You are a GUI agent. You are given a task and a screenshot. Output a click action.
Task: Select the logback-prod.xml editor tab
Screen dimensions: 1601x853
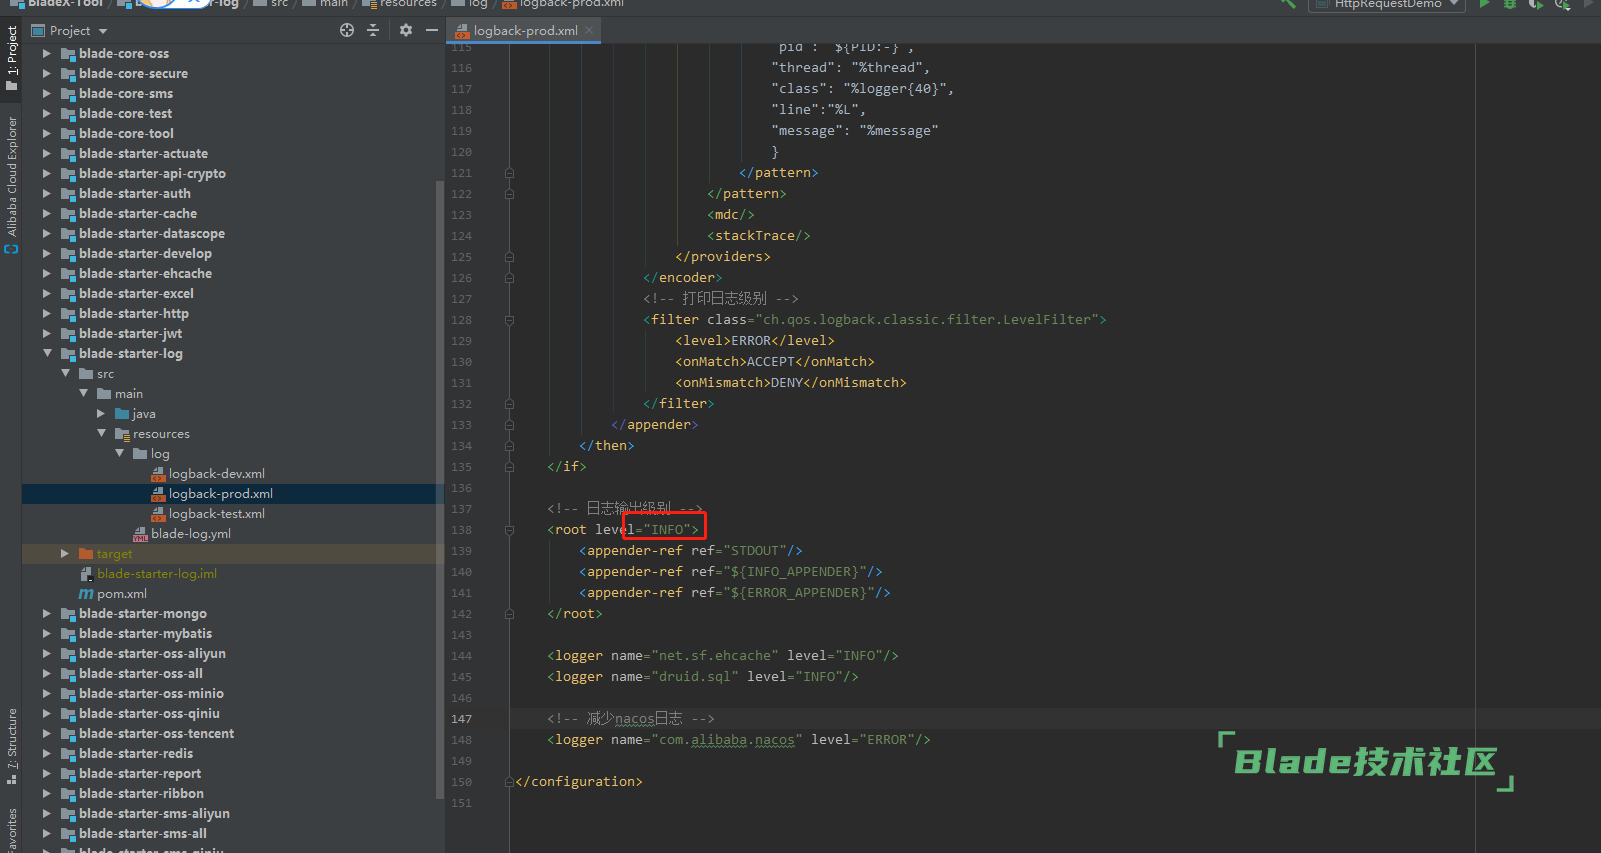coord(524,31)
